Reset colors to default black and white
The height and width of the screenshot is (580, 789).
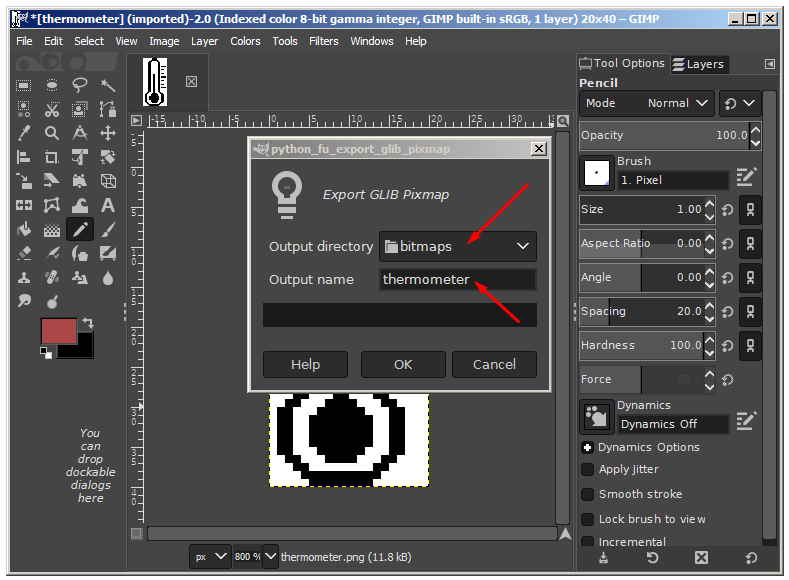(46, 353)
